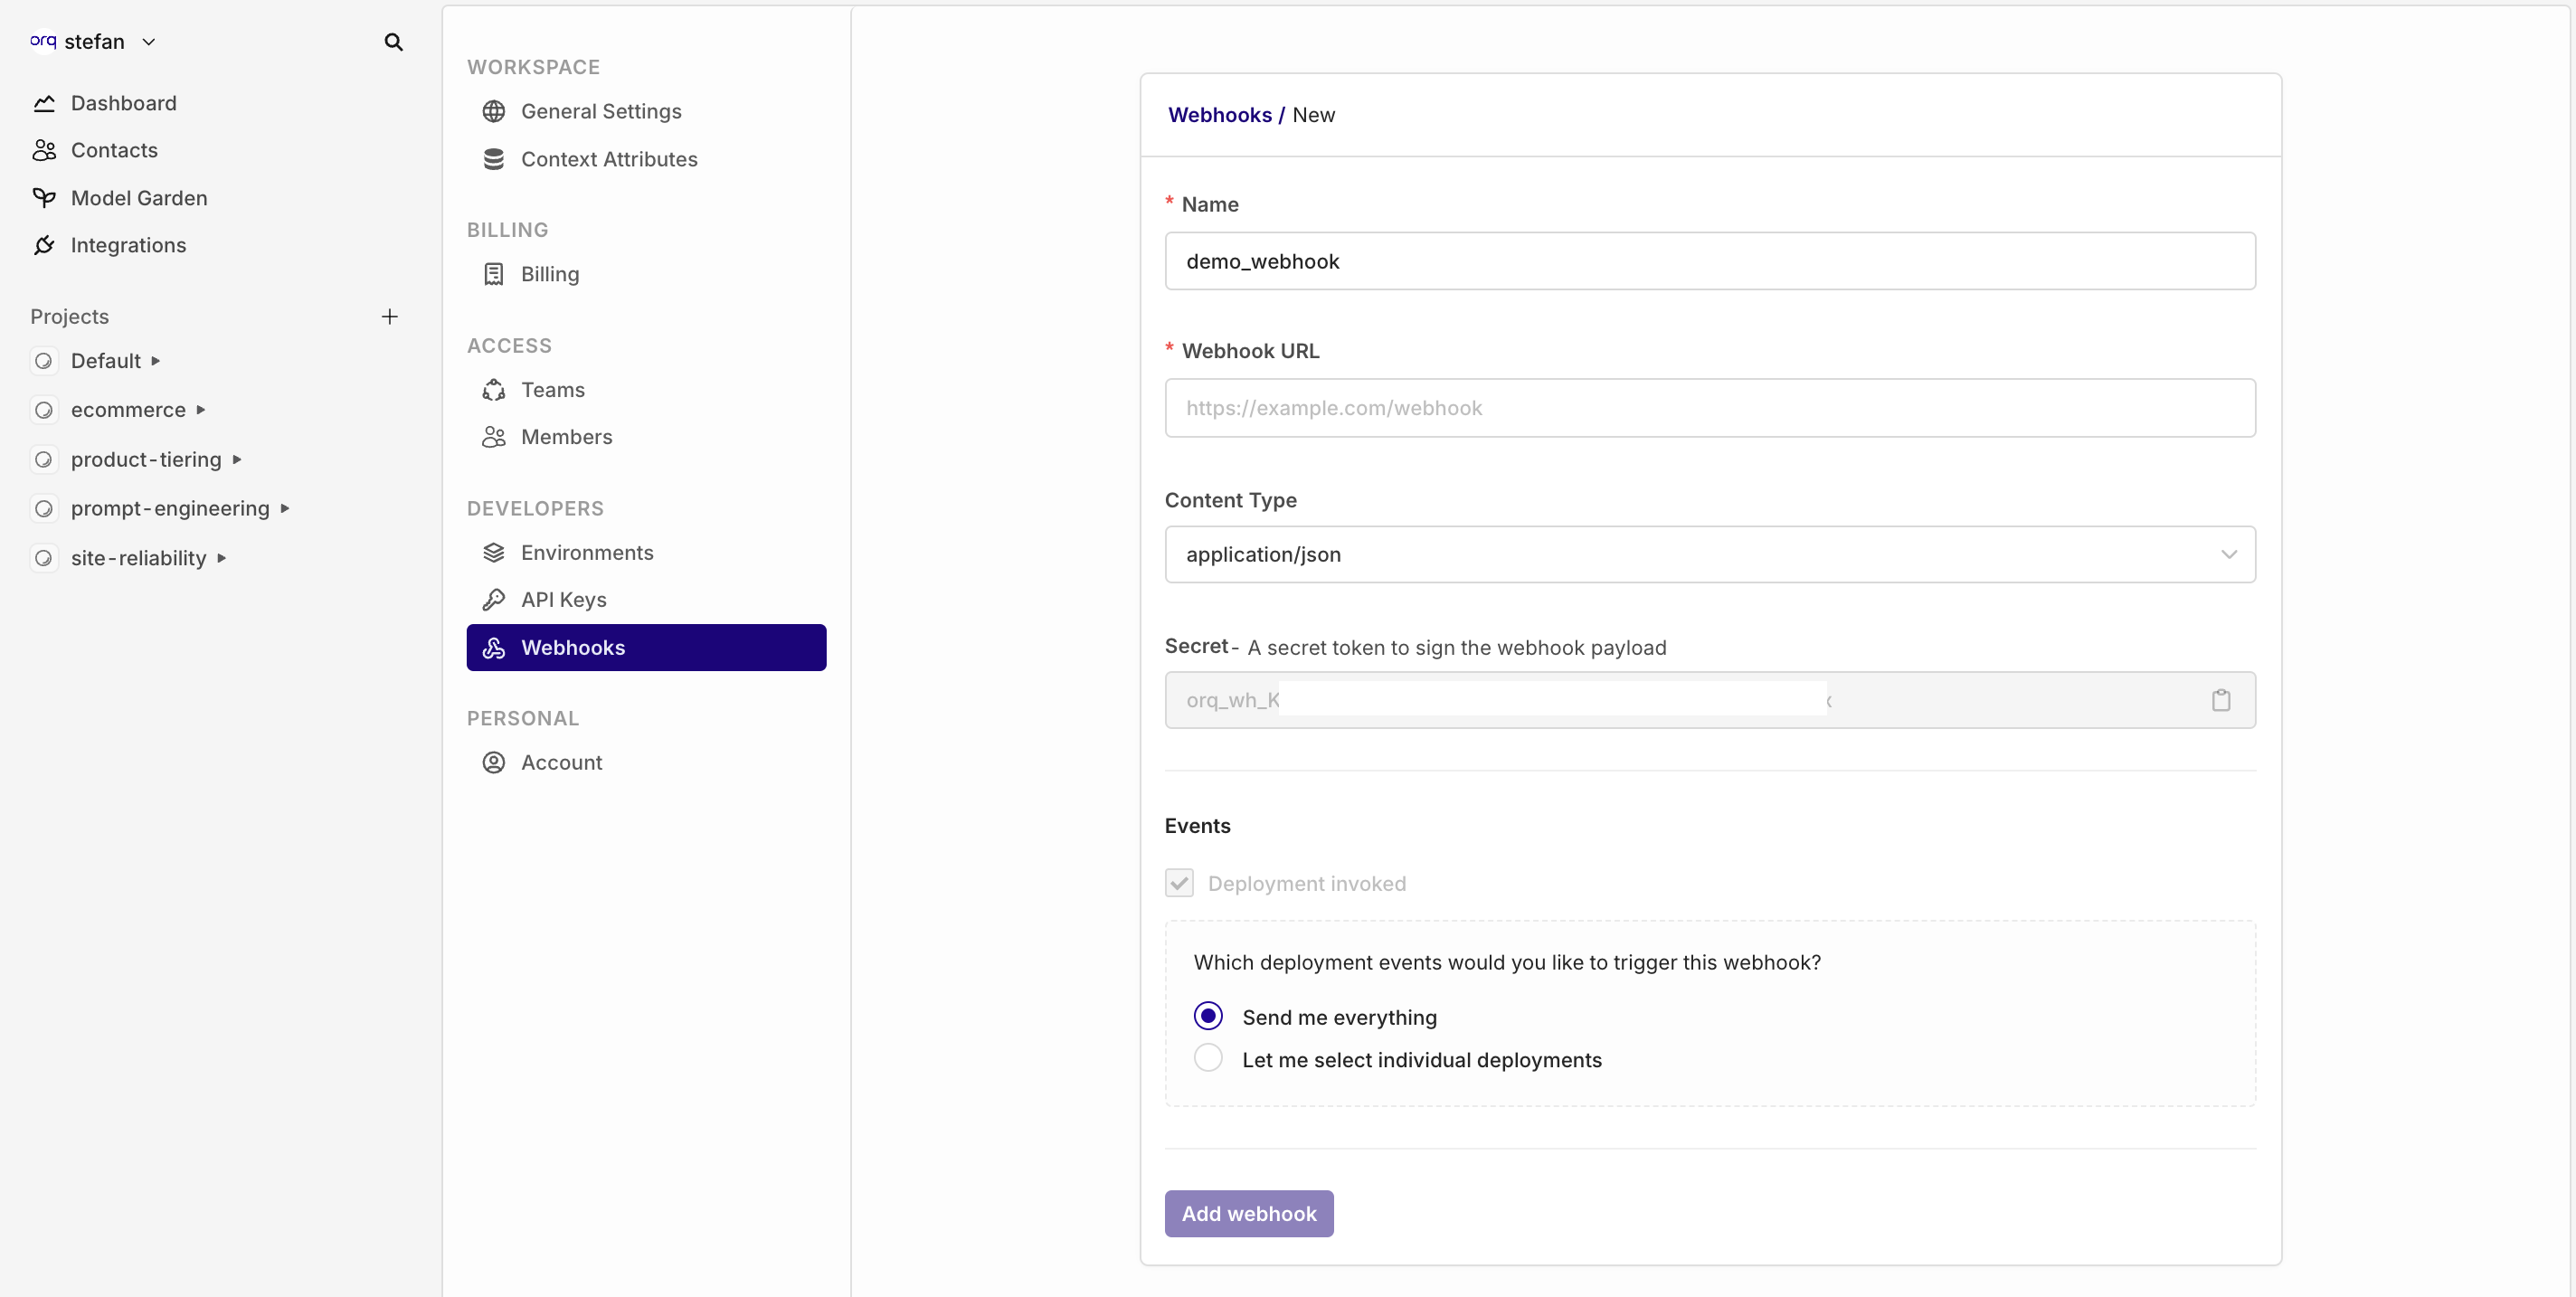Click the Model Garden sprout icon
The width and height of the screenshot is (2576, 1297).
click(44, 198)
